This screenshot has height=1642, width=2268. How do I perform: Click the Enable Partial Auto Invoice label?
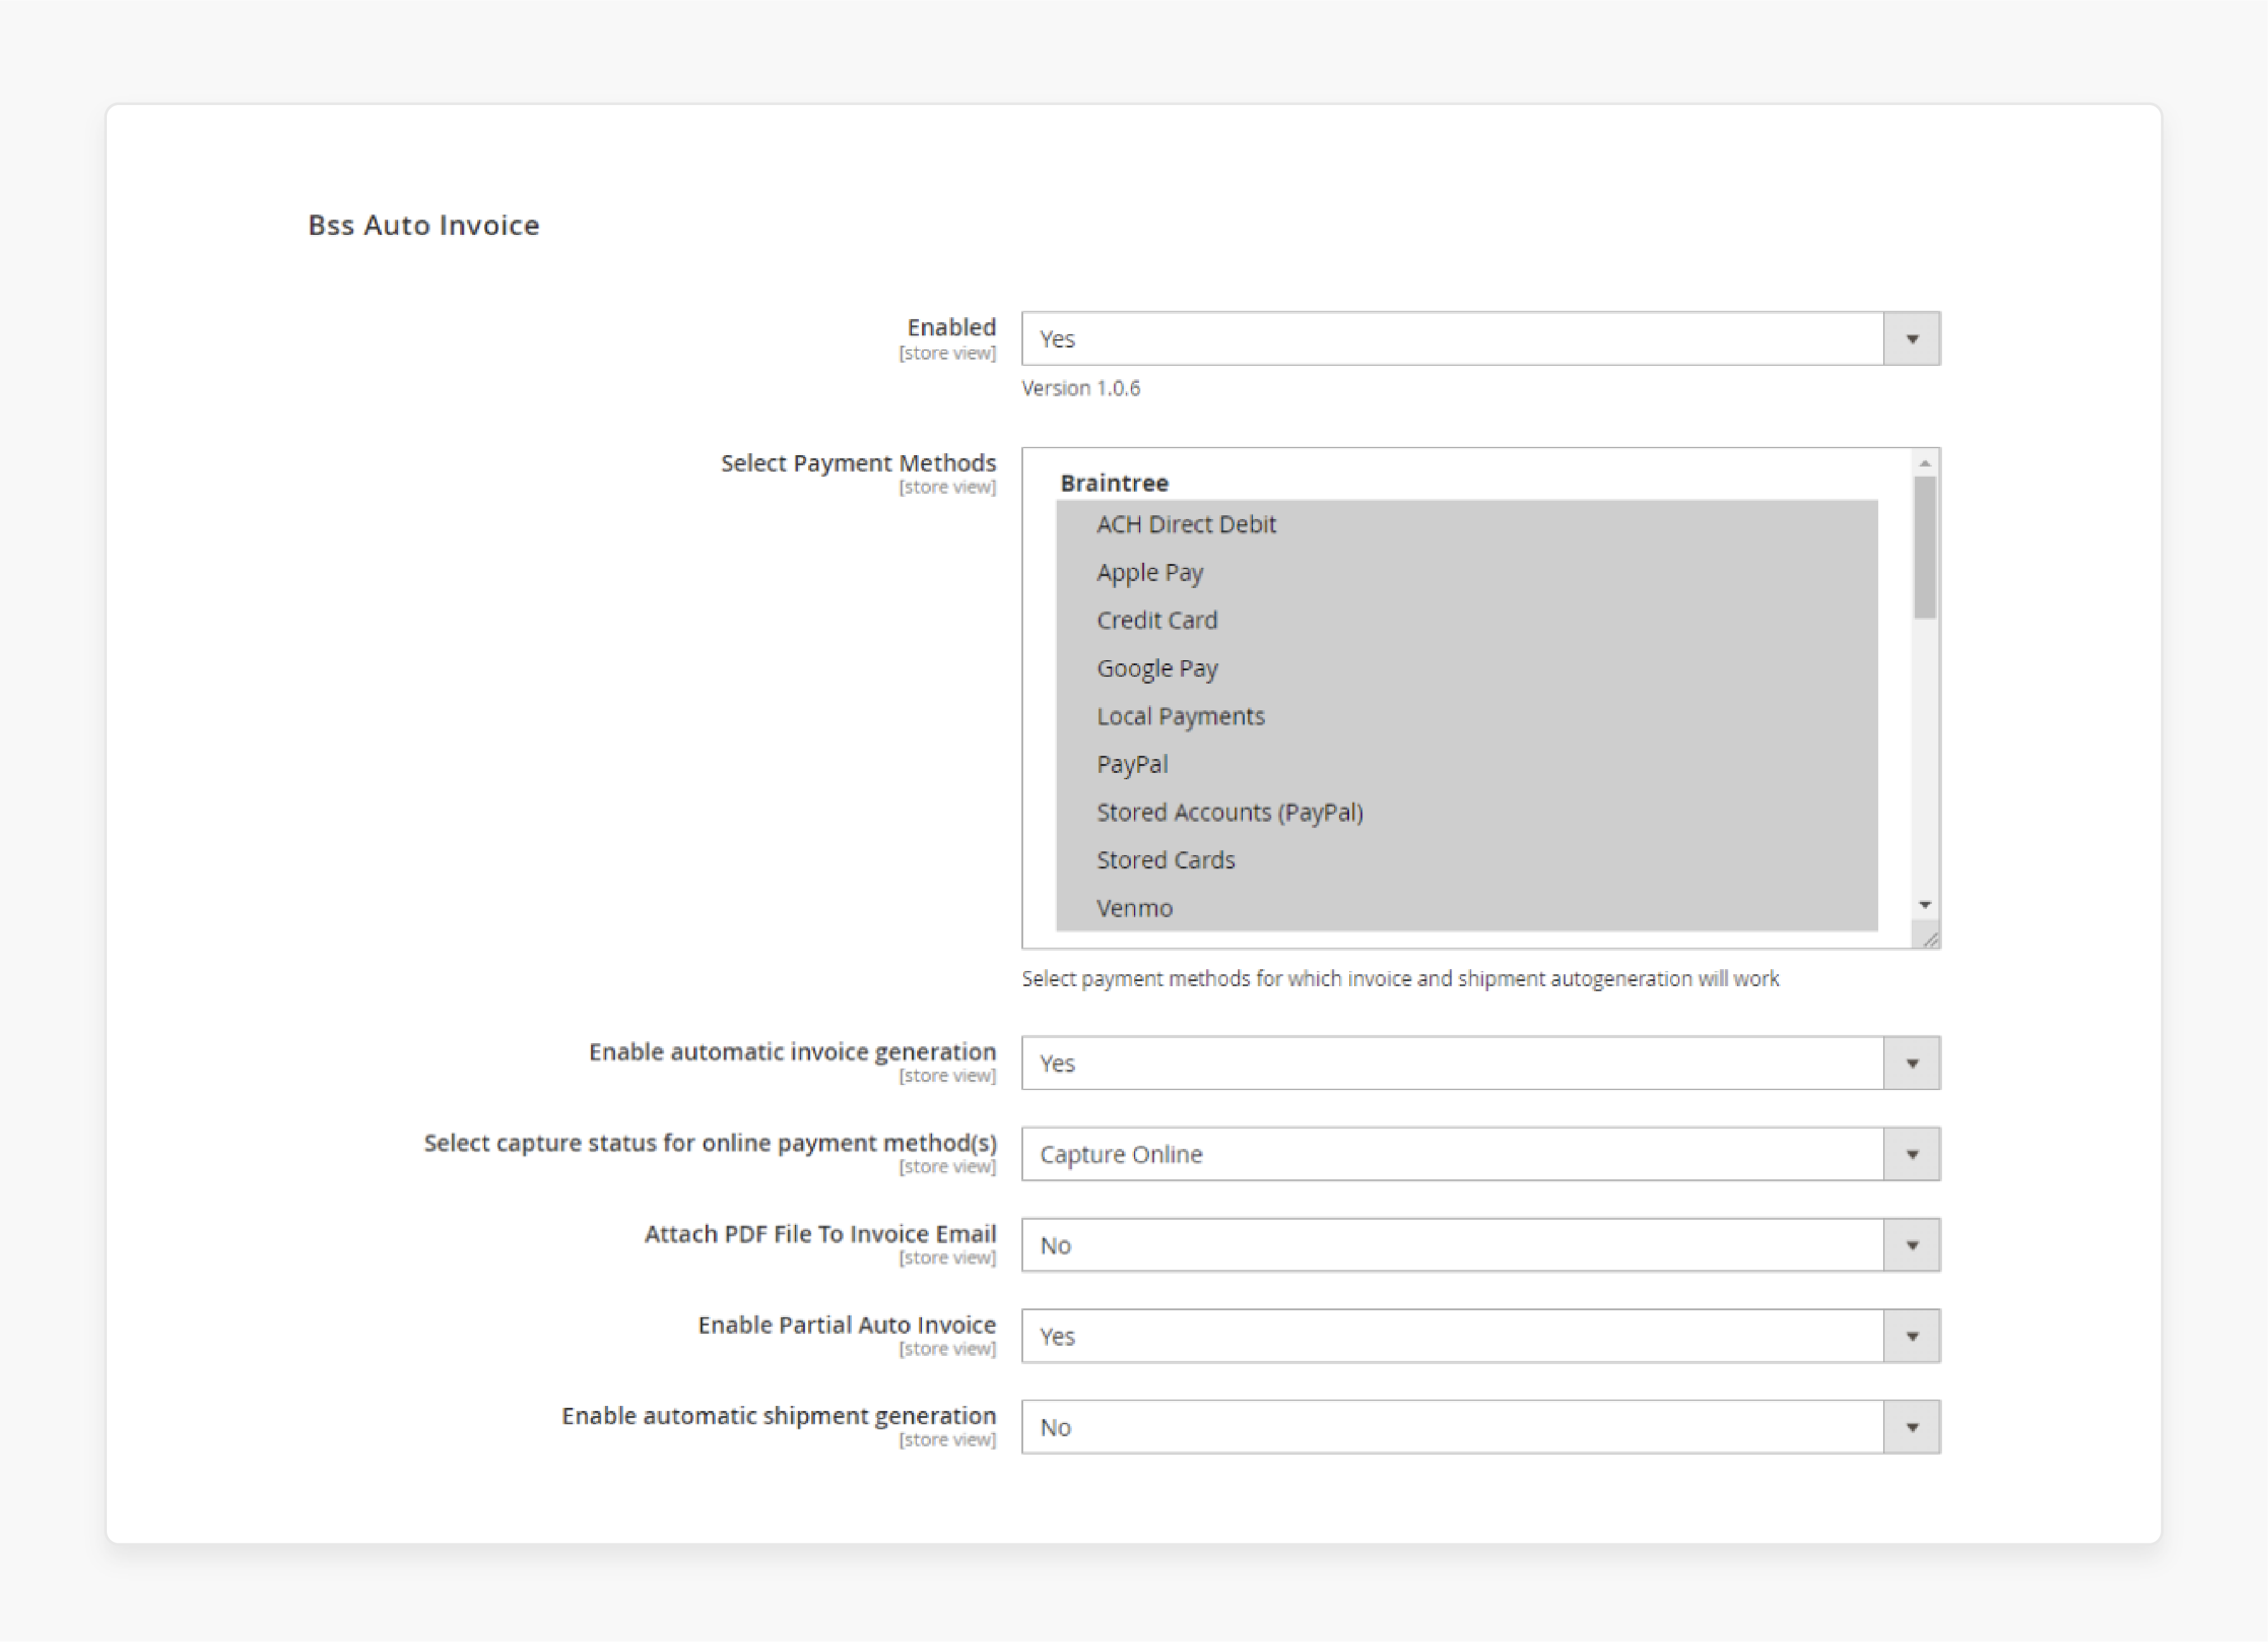pyautogui.click(x=846, y=1325)
